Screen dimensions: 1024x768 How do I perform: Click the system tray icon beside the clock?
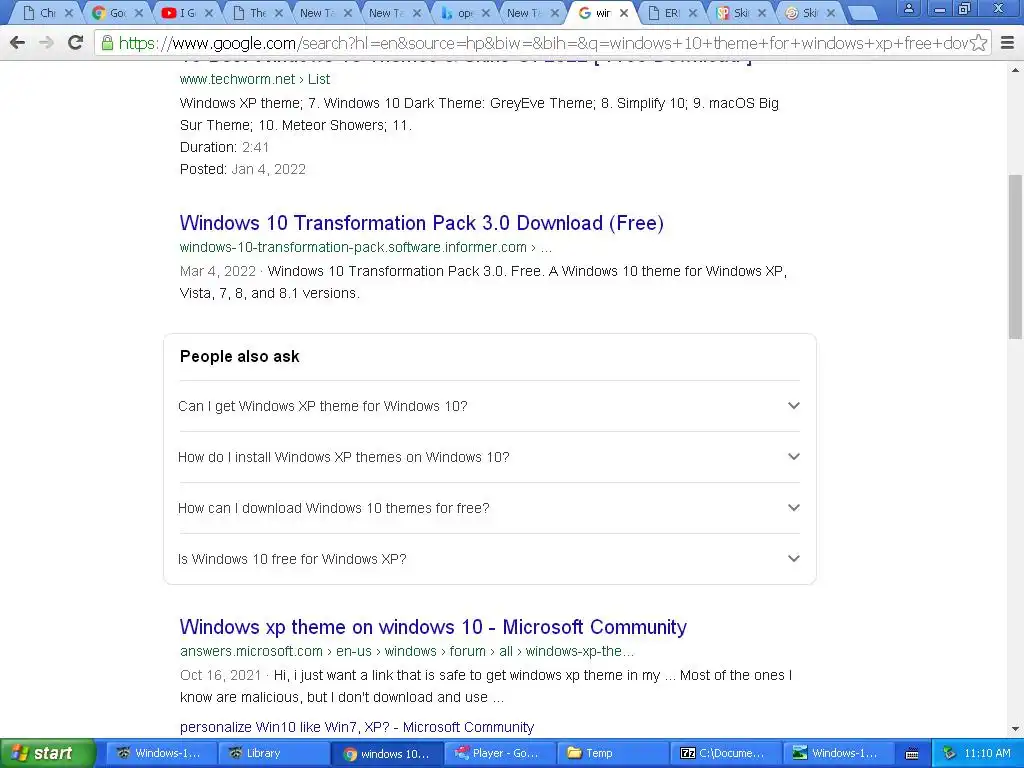(950, 753)
